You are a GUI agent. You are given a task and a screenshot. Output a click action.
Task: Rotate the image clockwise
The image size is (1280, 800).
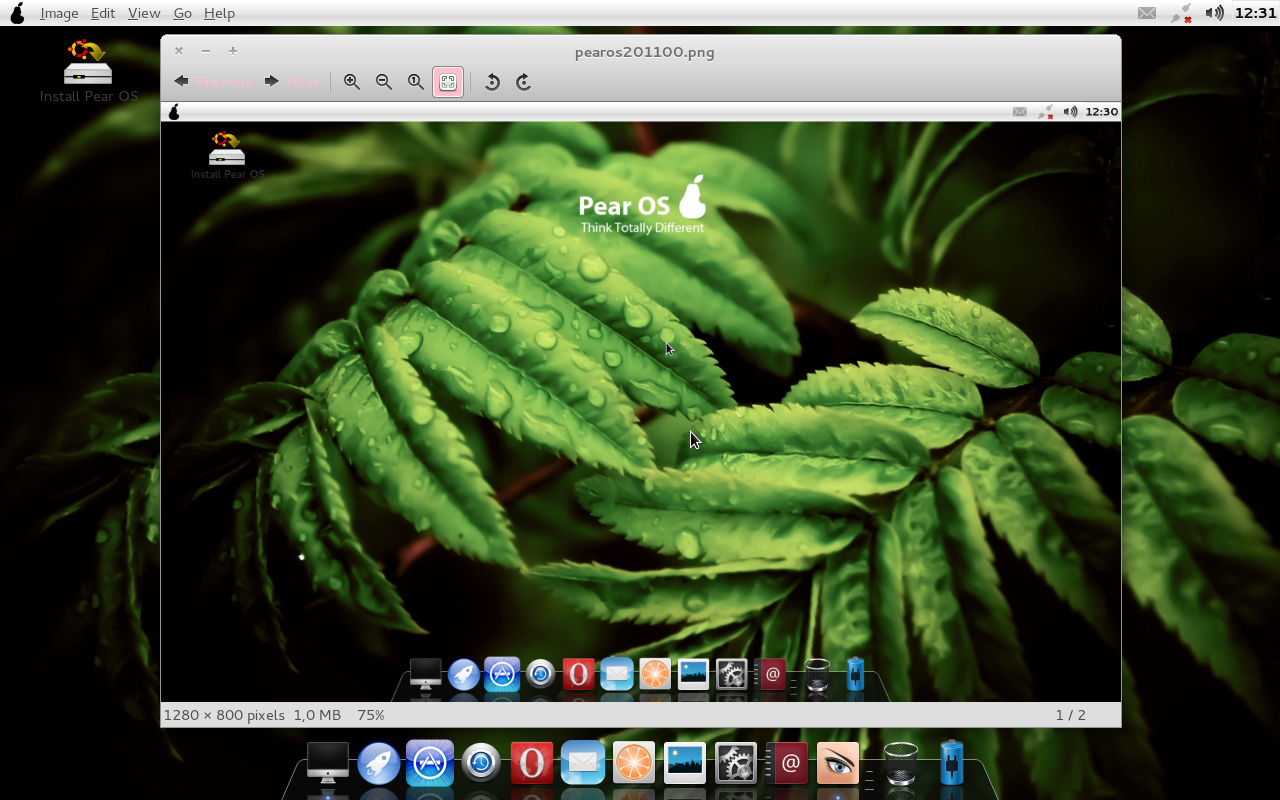(x=523, y=82)
